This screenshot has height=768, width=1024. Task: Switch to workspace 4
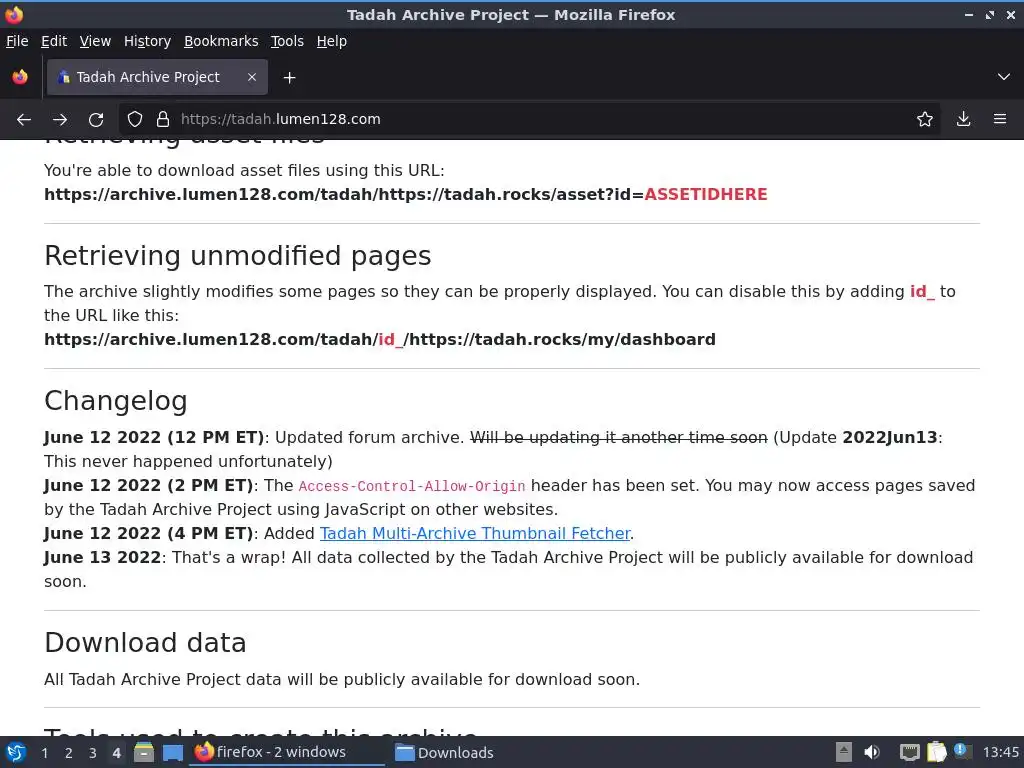pyautogui.click(x=116, y=753)
